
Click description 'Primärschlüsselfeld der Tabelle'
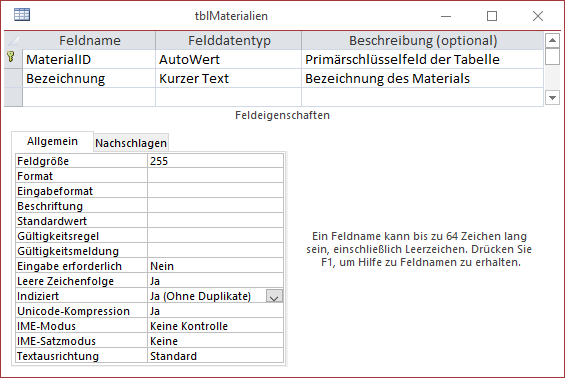point(422,59)
